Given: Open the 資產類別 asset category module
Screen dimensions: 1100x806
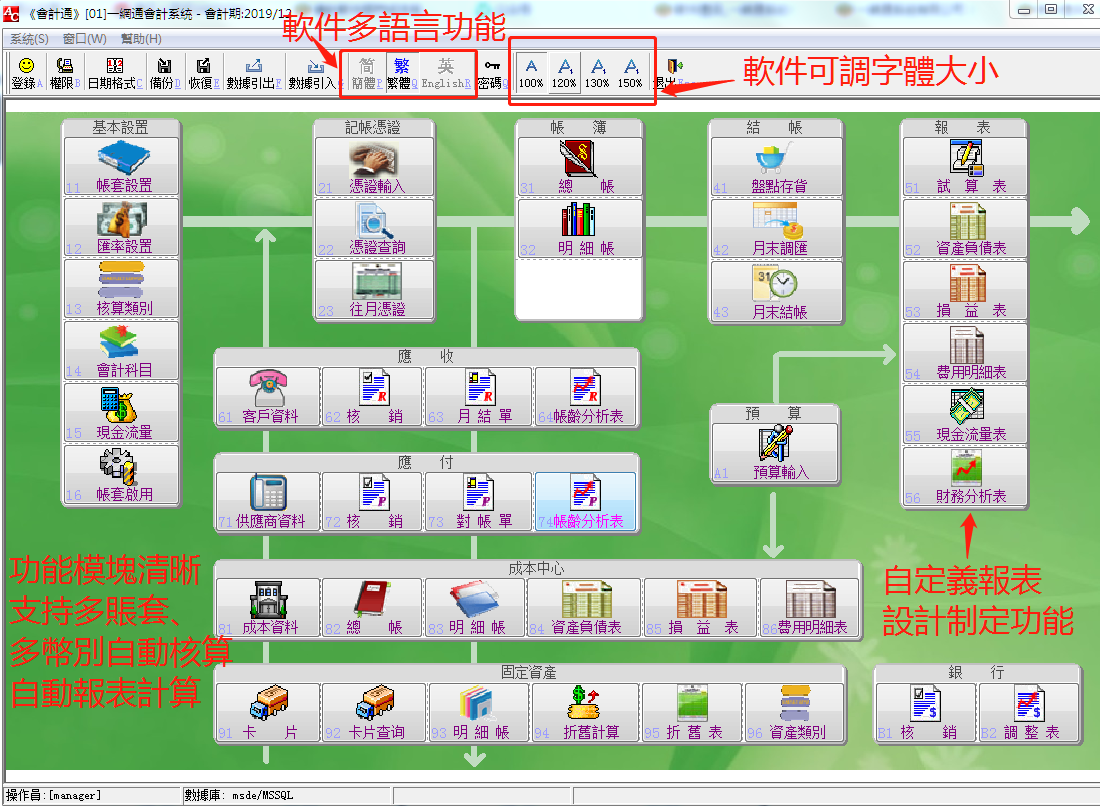Looking at the screenshot, I should pos(797,712).
